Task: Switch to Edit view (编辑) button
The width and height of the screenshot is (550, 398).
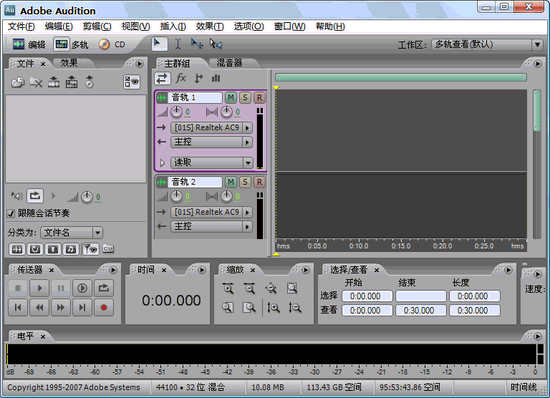Action: [29, 45]
